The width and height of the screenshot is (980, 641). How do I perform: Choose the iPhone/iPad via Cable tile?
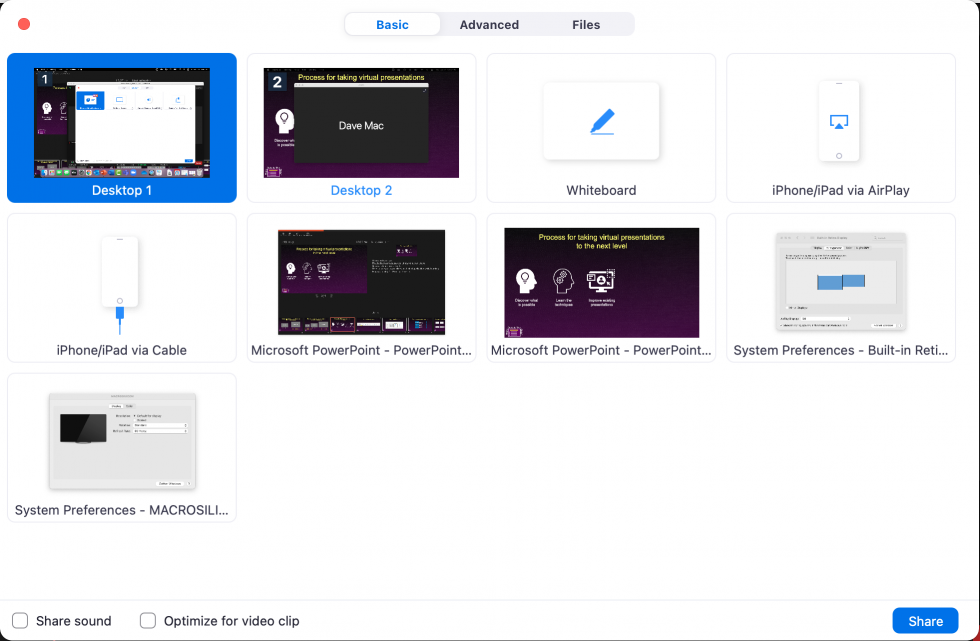pos(121,287)
